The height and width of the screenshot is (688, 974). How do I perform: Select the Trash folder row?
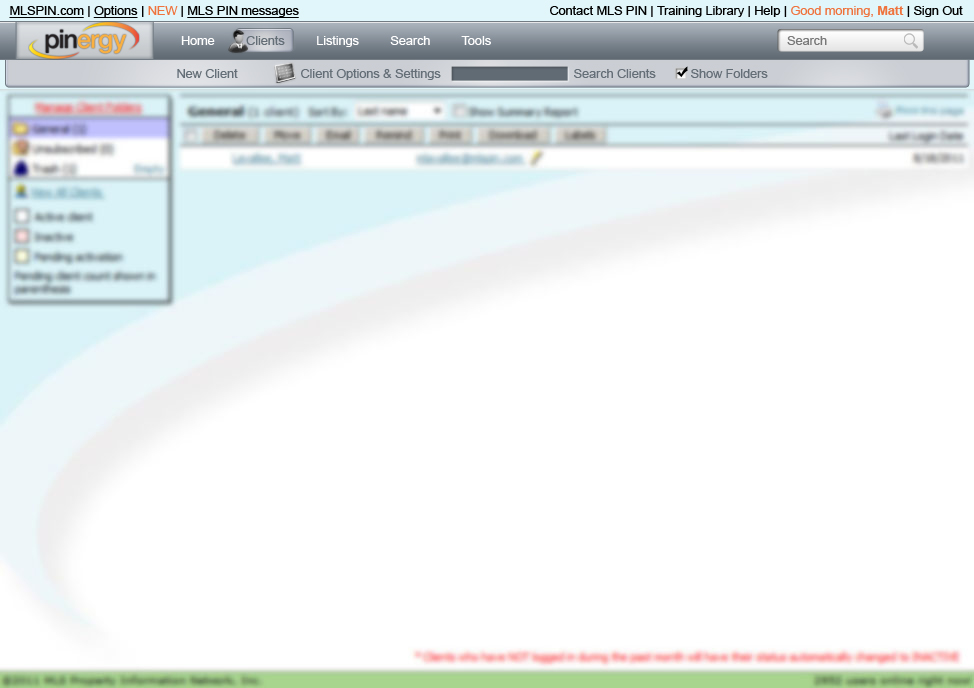[x=89, y=168]
